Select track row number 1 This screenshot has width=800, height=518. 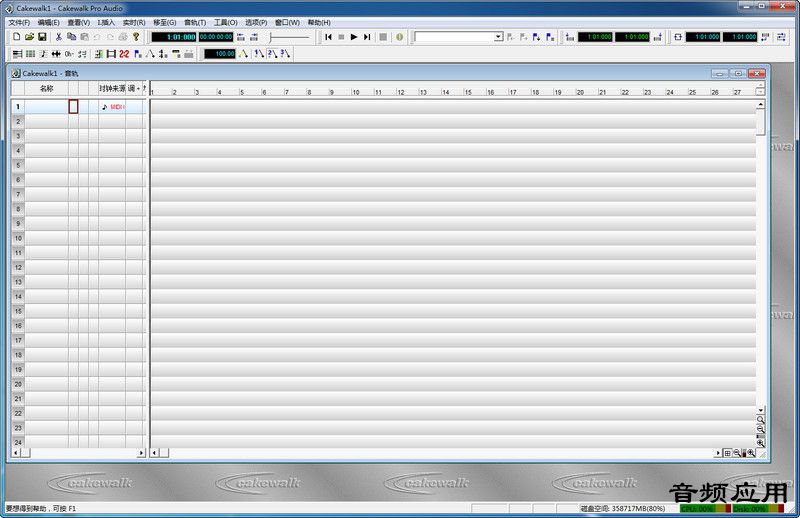click(x=18, y=107)
